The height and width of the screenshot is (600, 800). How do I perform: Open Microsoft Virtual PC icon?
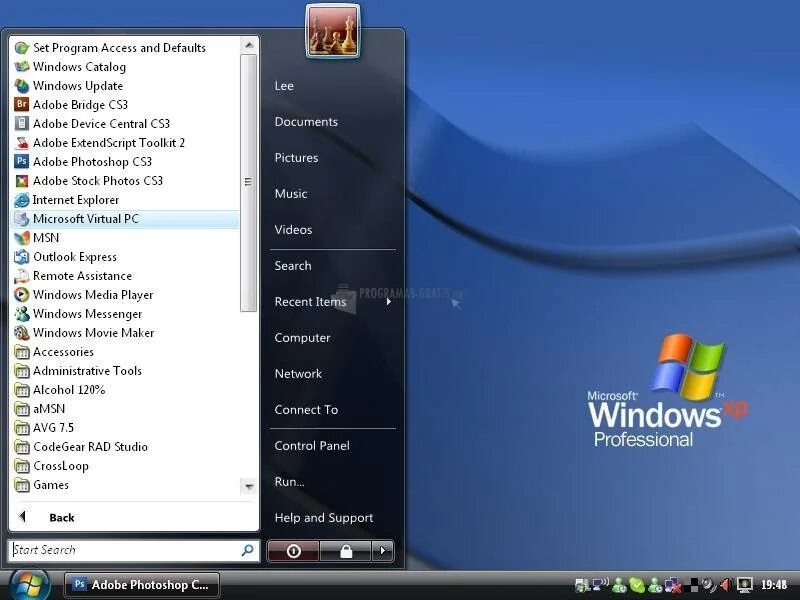(x=21, y=219)
